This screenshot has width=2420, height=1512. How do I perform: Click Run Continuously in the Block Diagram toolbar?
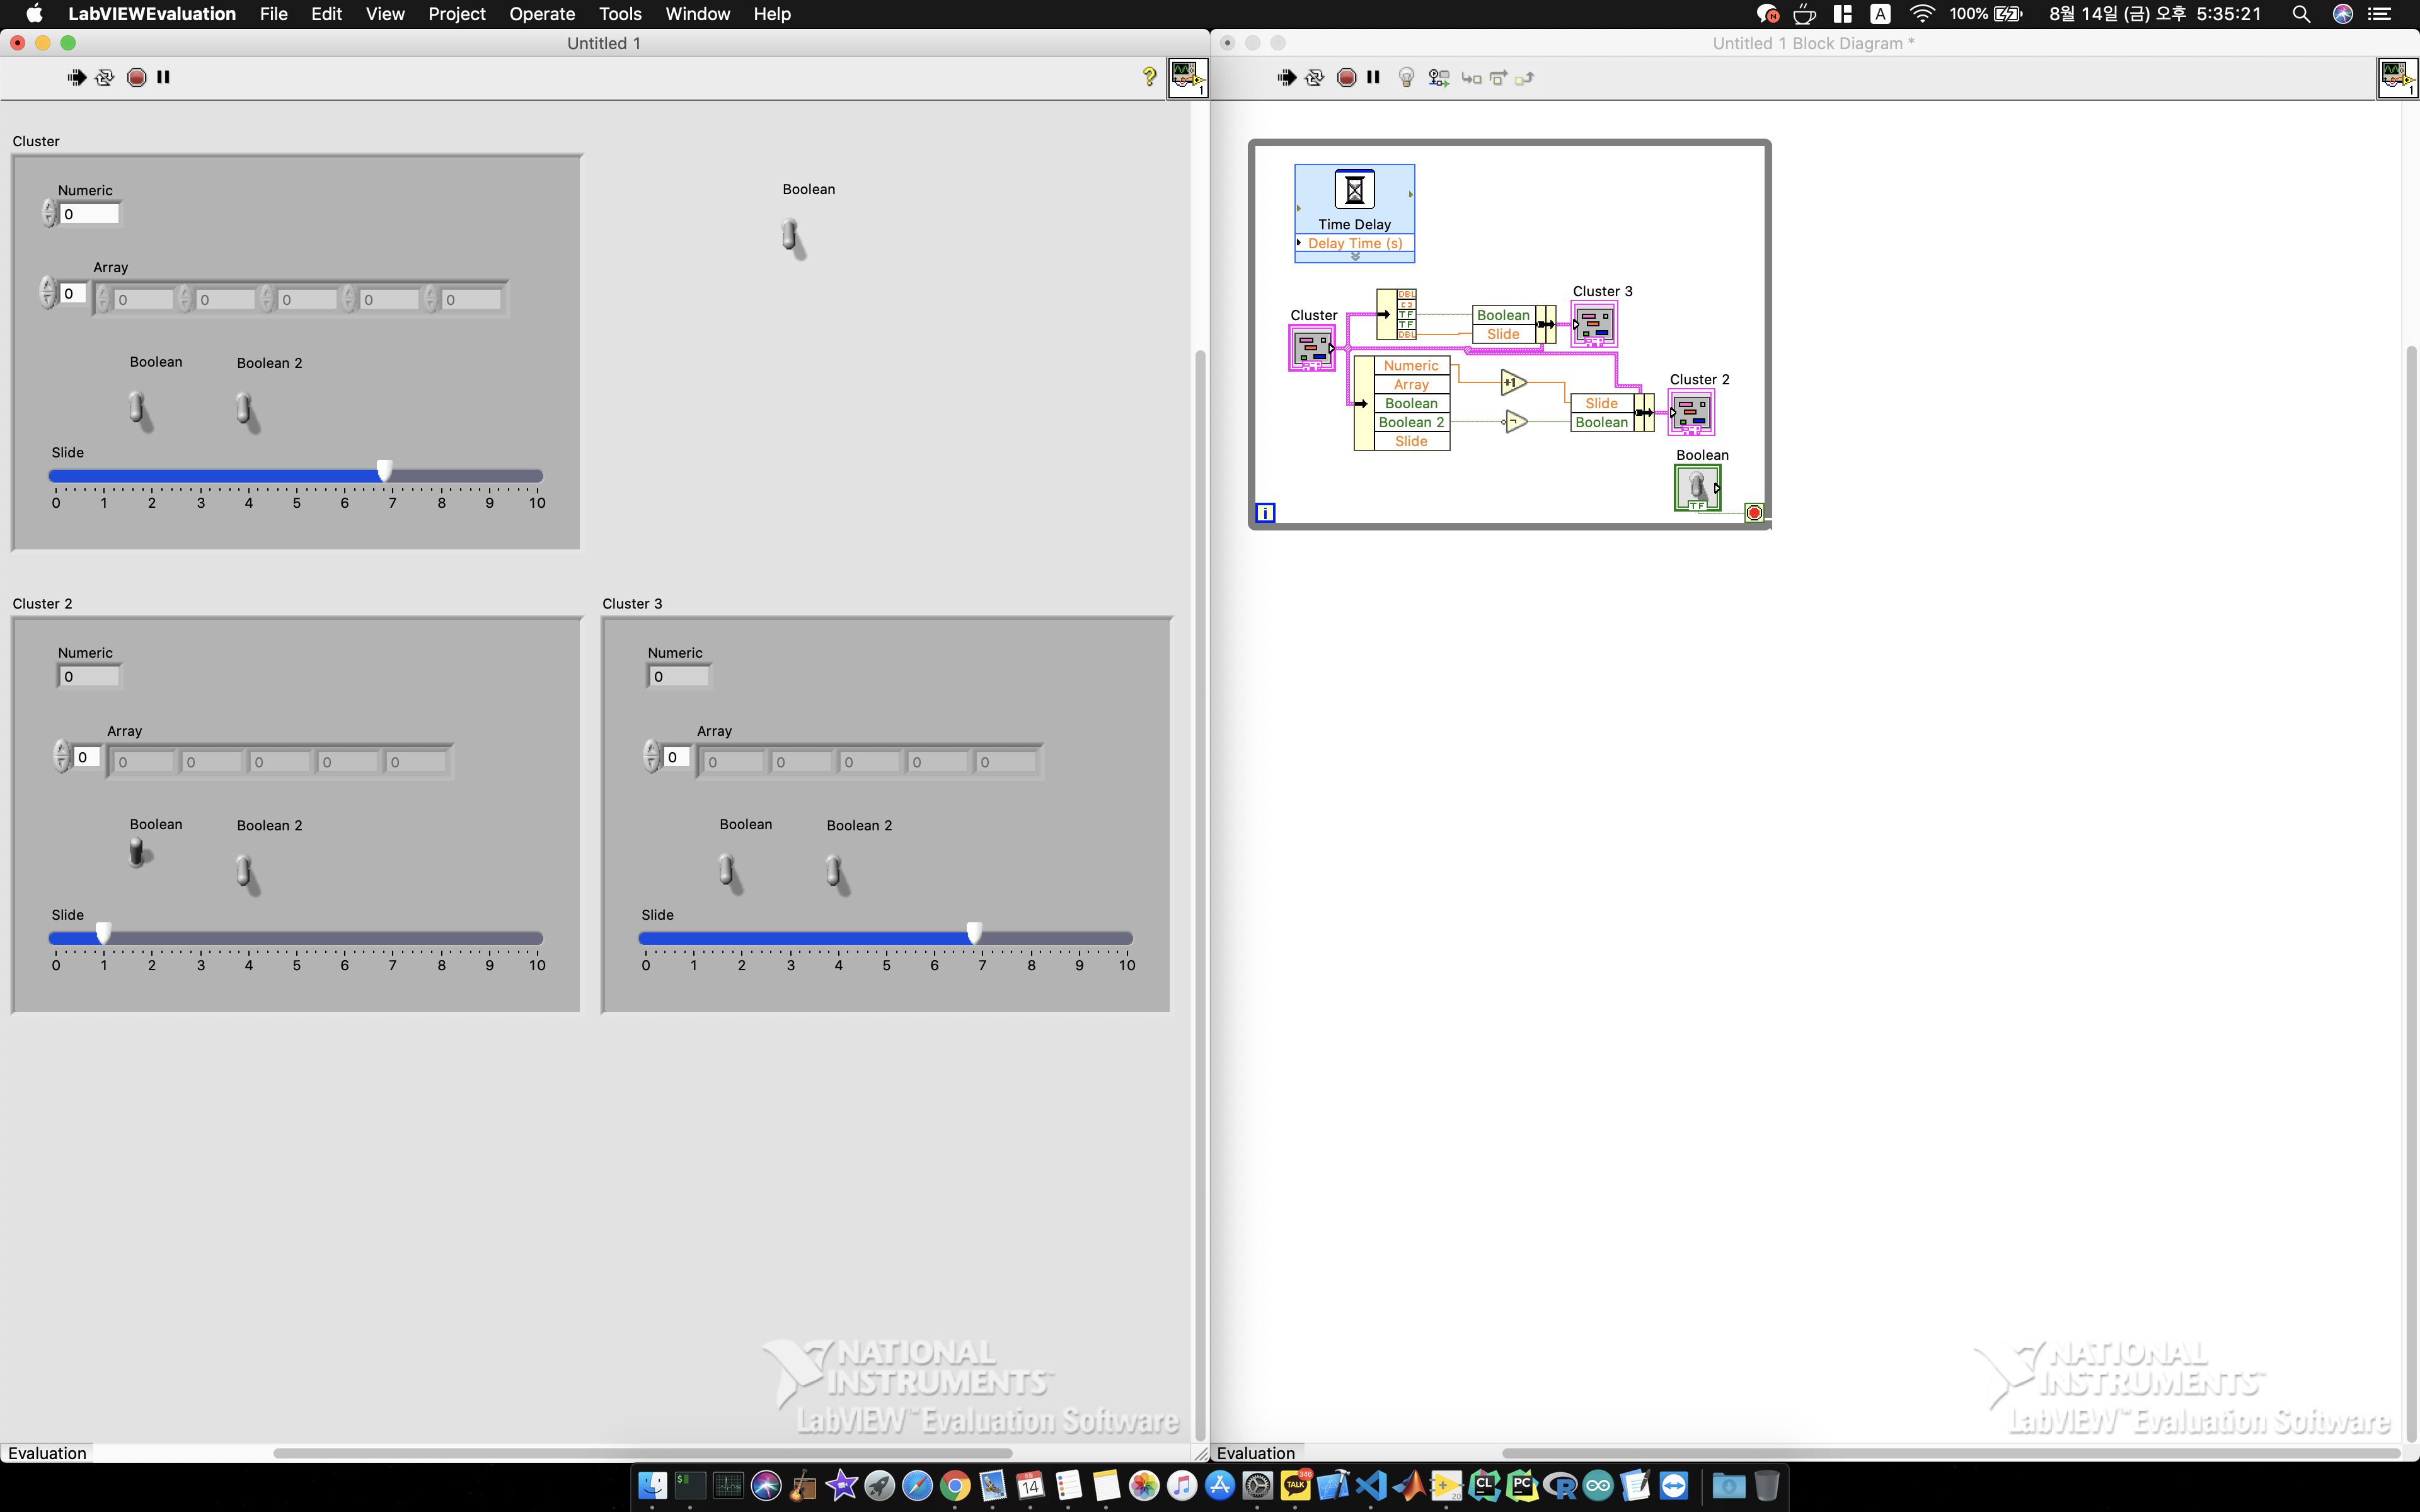1315,77
